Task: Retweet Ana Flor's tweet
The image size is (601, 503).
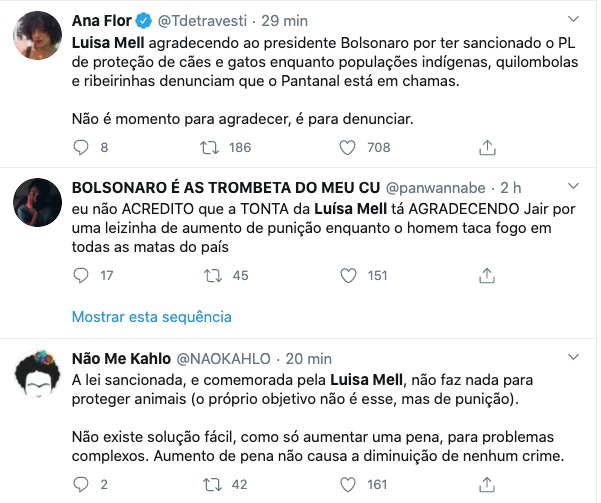Action: click(210, 148)
